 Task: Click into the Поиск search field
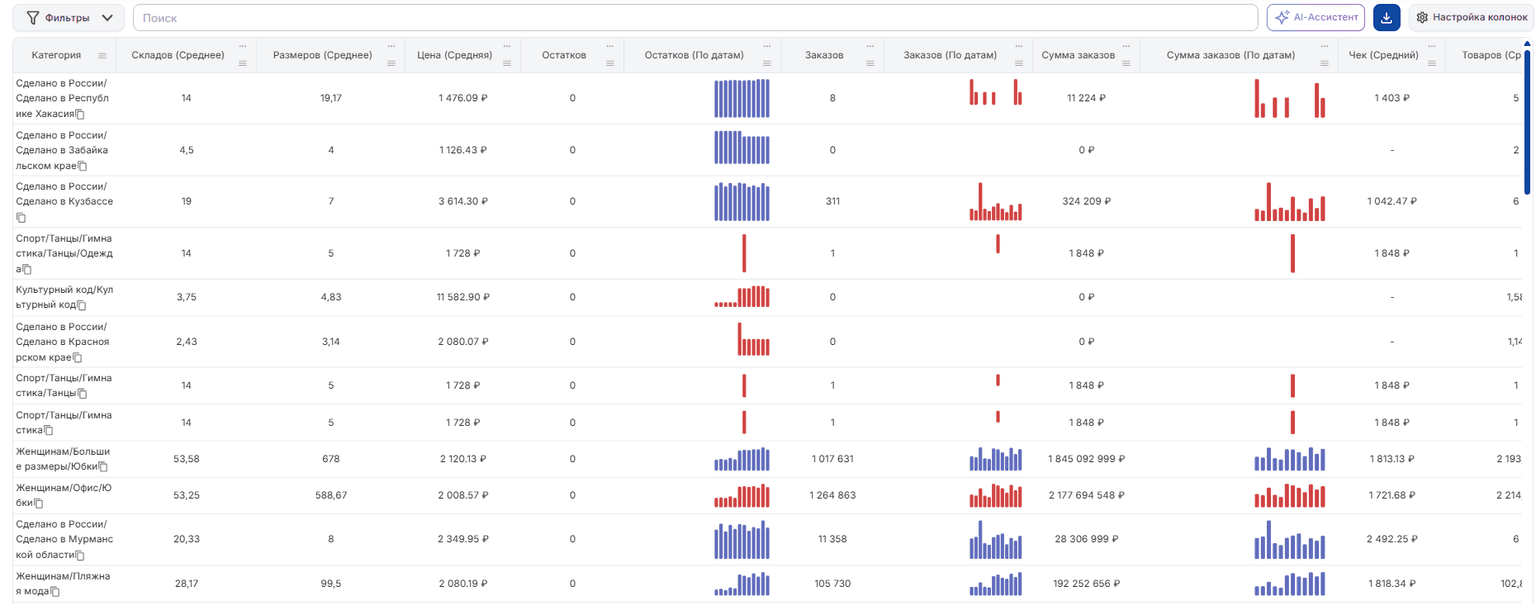pyautogui.click(x=695, y=17)
